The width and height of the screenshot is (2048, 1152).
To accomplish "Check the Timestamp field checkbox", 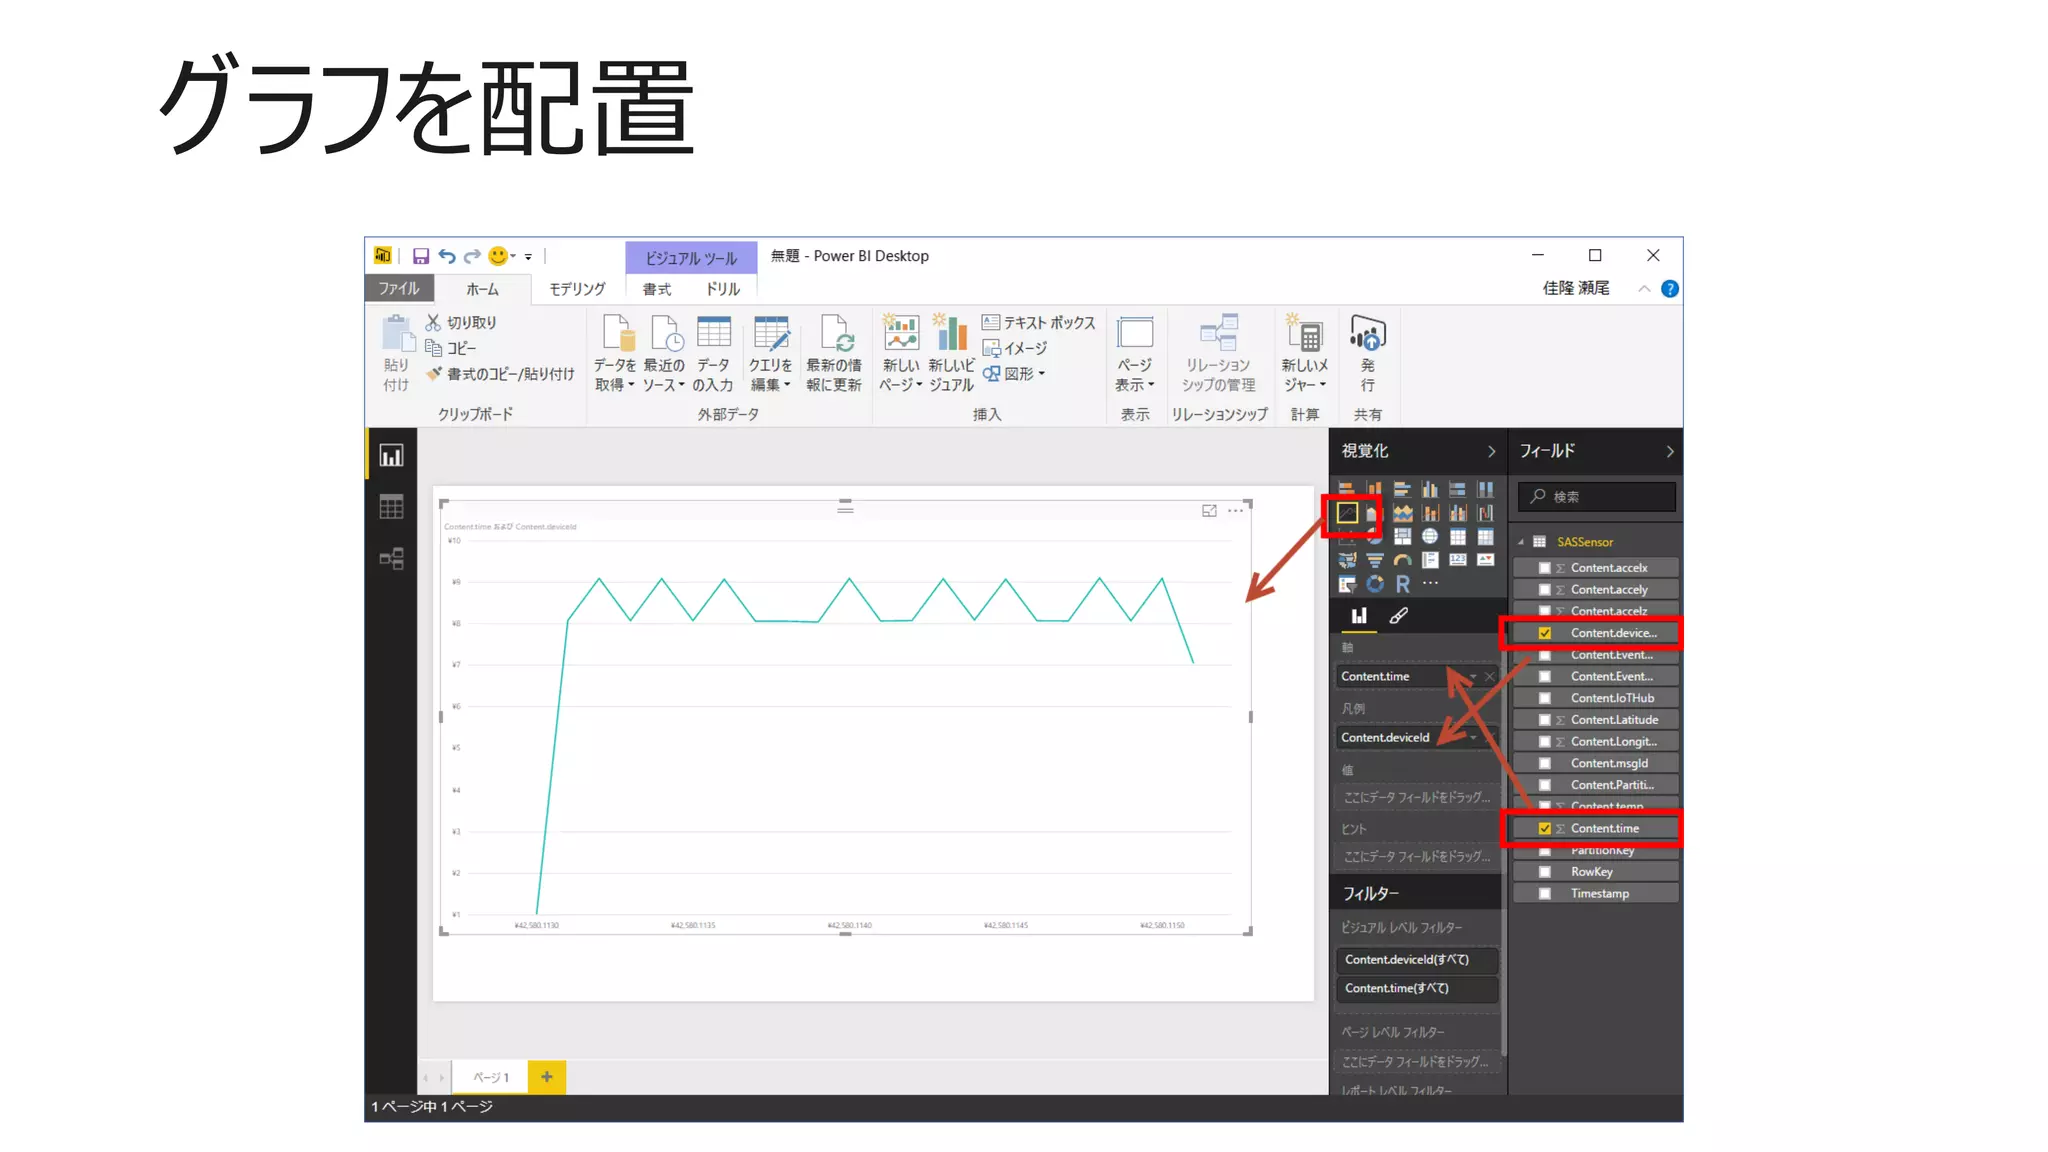I will [x=1544, y=894].
